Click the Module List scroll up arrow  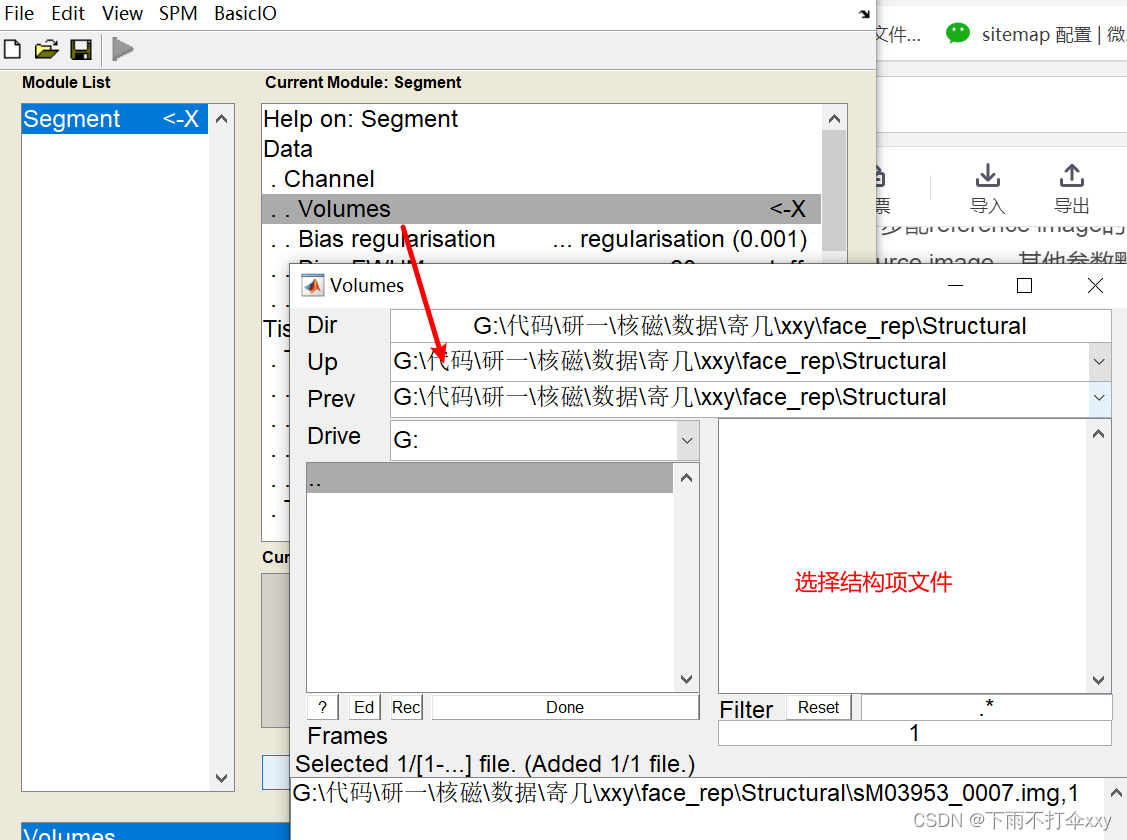[x=221, y=119]
